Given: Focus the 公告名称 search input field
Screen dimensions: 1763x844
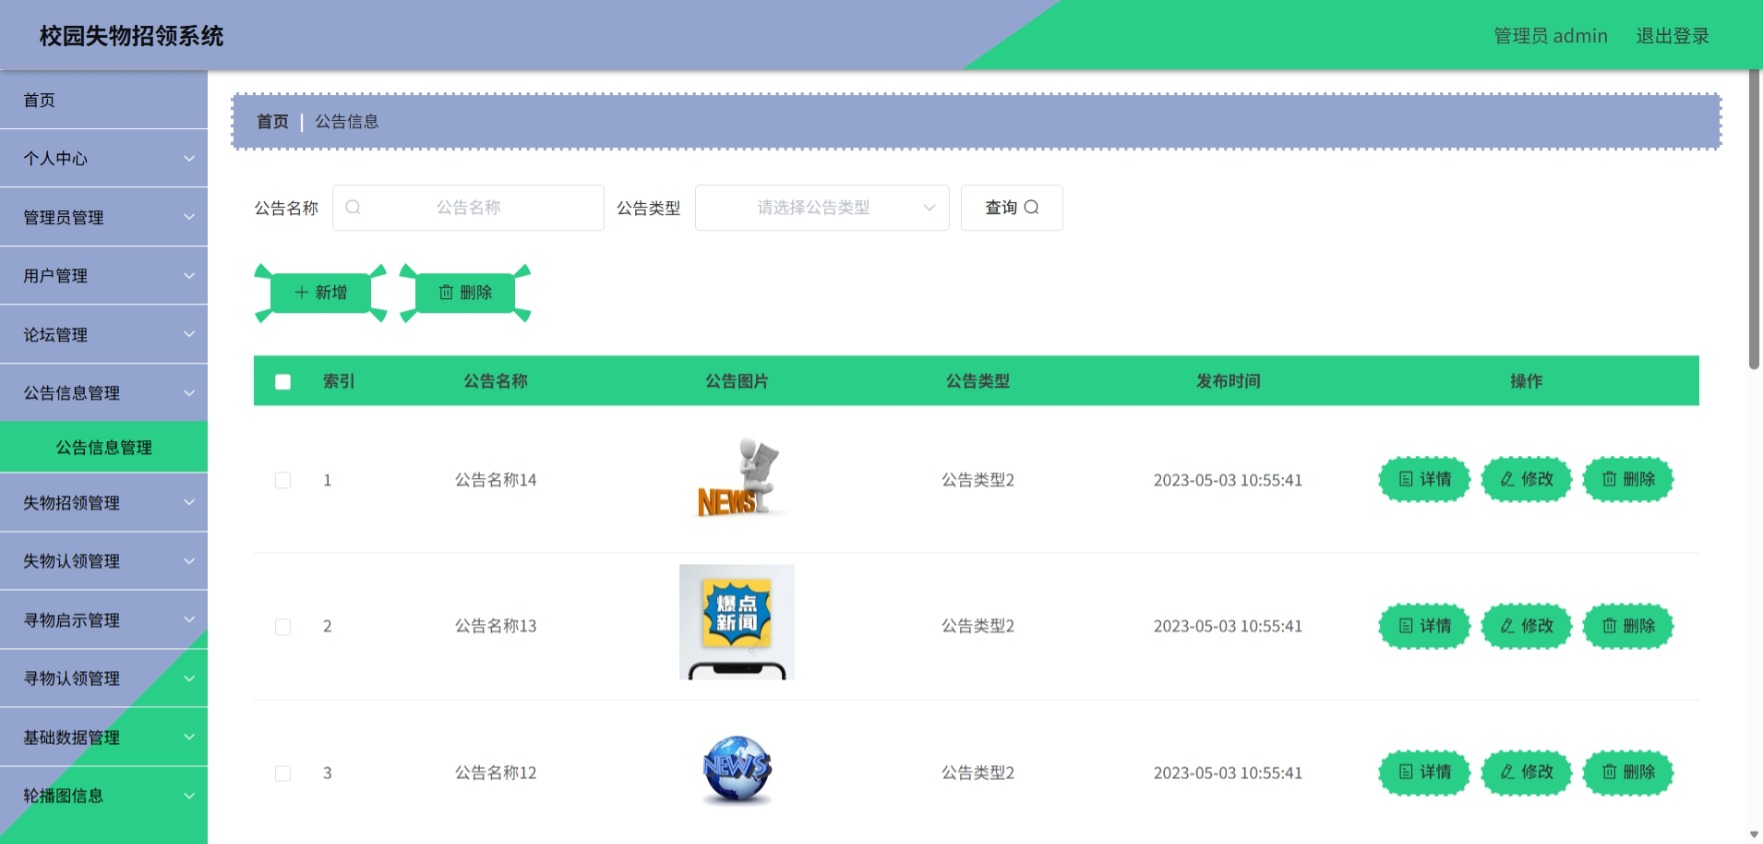Looking at the screenshot, I should tap(468, 207).
